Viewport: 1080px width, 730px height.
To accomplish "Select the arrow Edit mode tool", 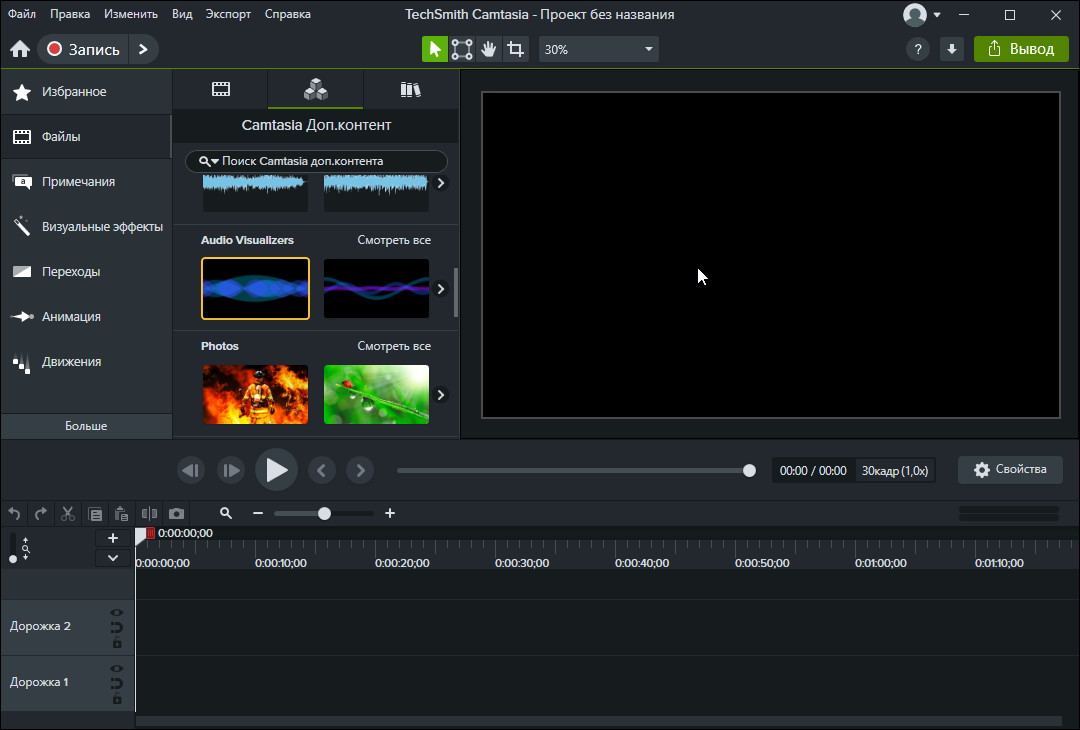I will (435, 49).
